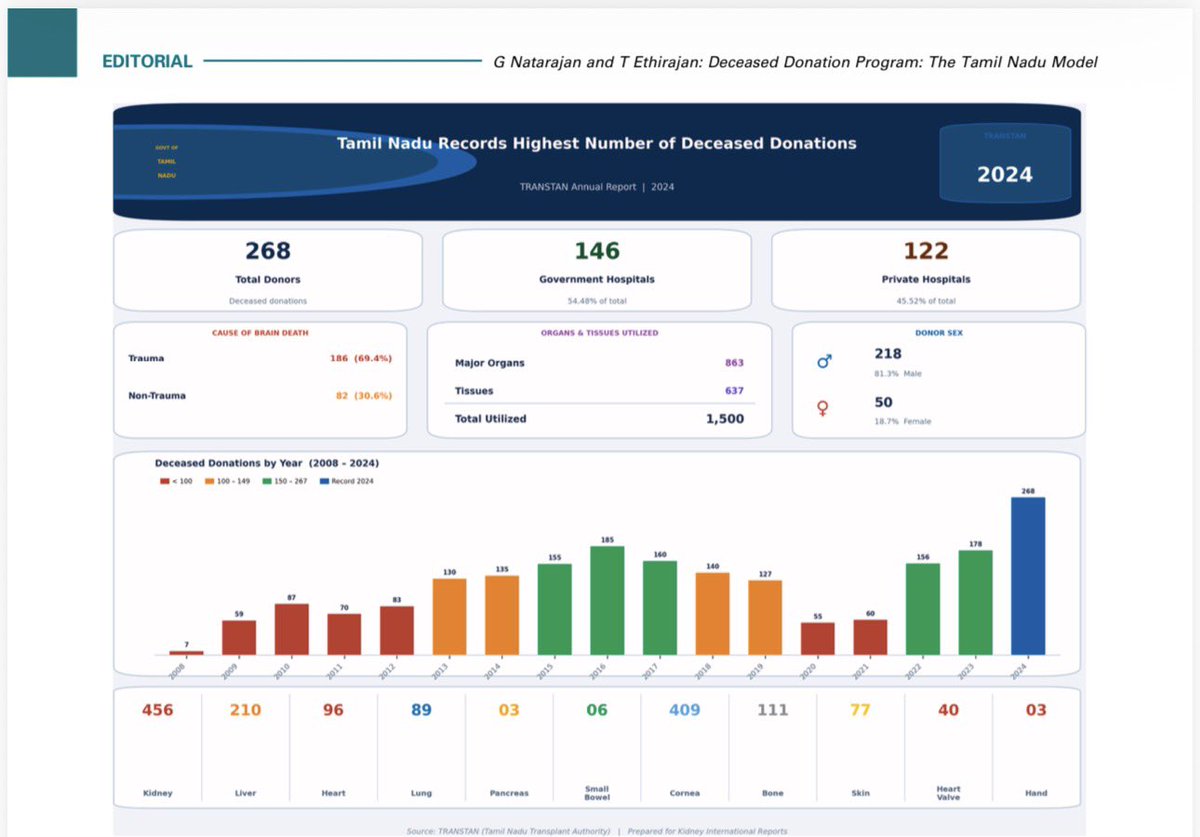1200x837 pixels.
Task: Click the Small Bowel count '06'
Action: point(597,710)
